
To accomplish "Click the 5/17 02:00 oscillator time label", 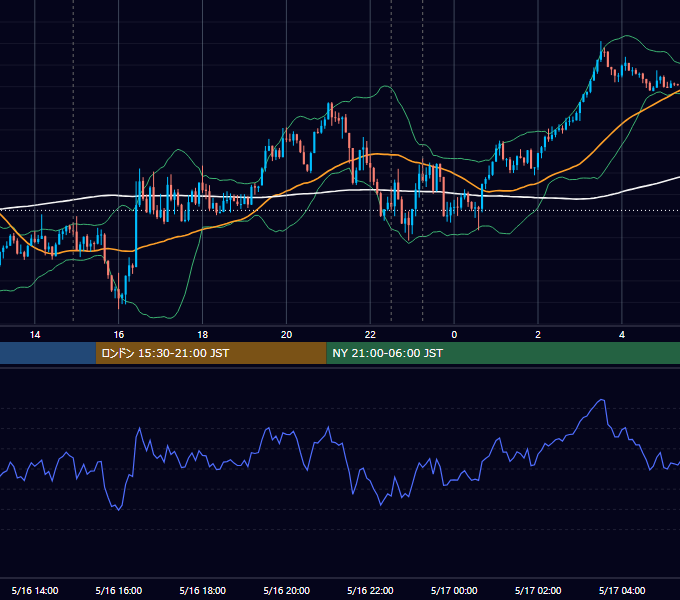I will tap(538, 590).
